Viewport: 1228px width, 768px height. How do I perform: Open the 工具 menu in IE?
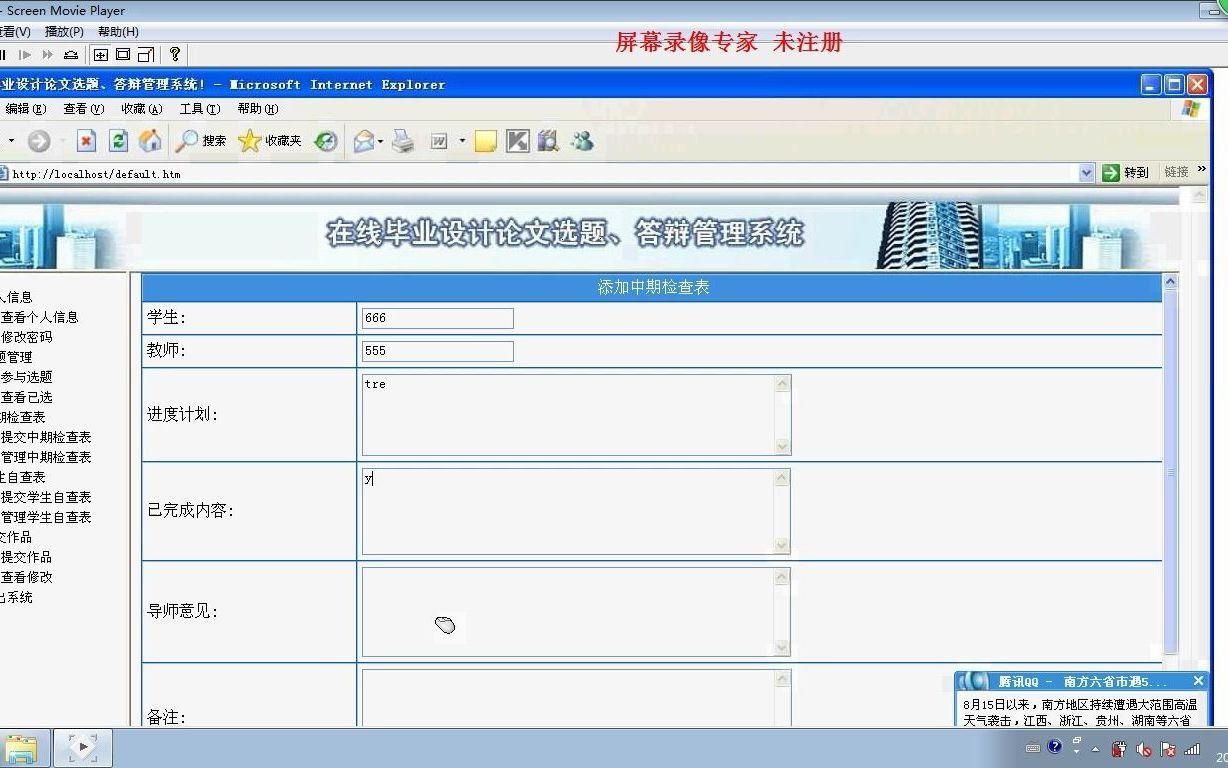198,109
